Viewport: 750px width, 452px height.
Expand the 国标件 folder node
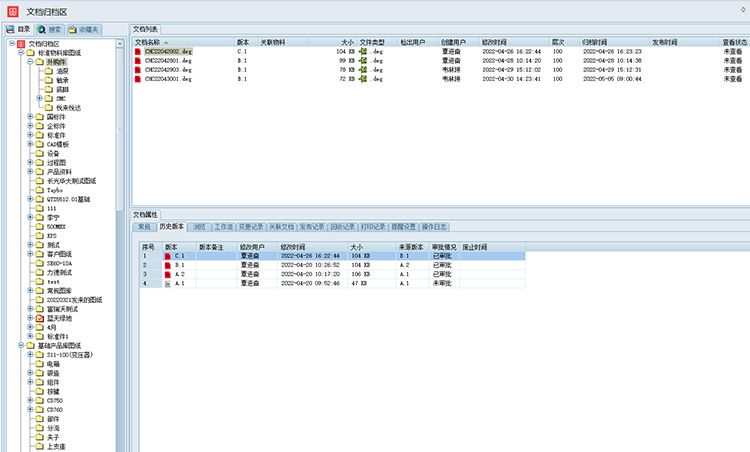(x=30, y=116)
